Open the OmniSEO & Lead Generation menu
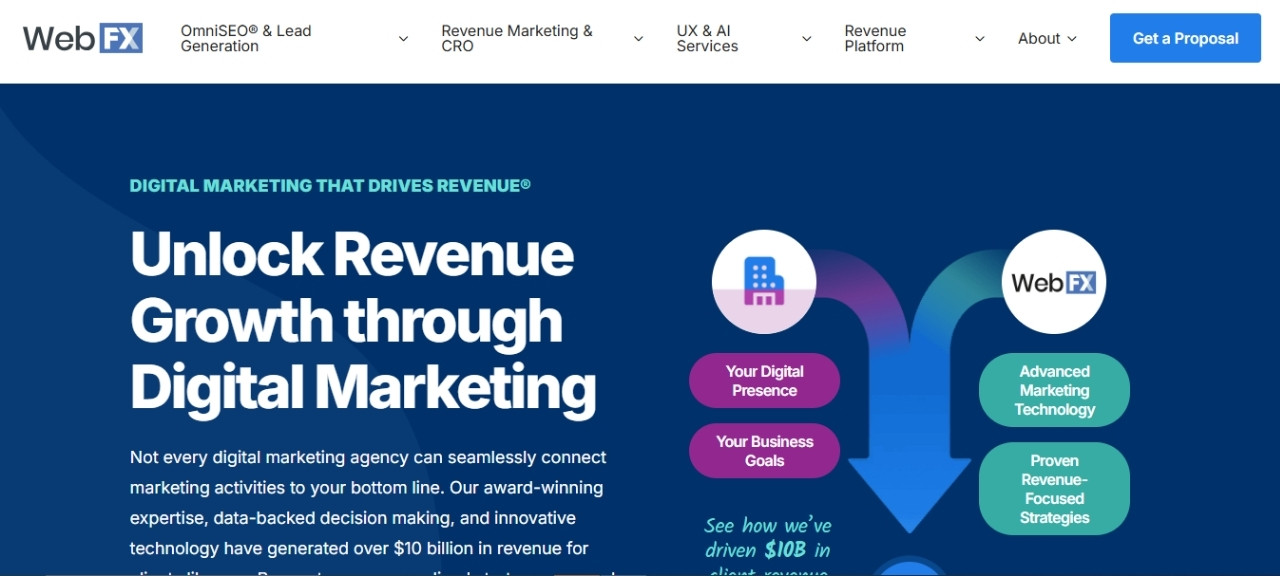Viewport: 1280px width, 576px height. (246, 38)
